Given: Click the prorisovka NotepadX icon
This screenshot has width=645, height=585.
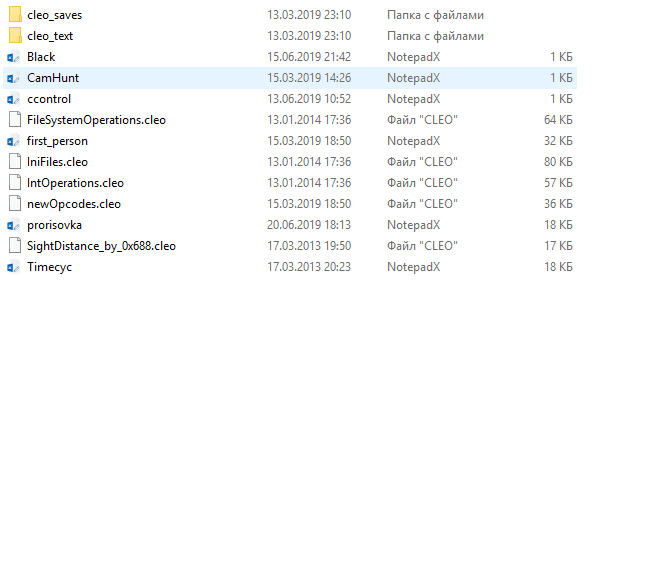Looking at the screenshot, I should (14, 225).
